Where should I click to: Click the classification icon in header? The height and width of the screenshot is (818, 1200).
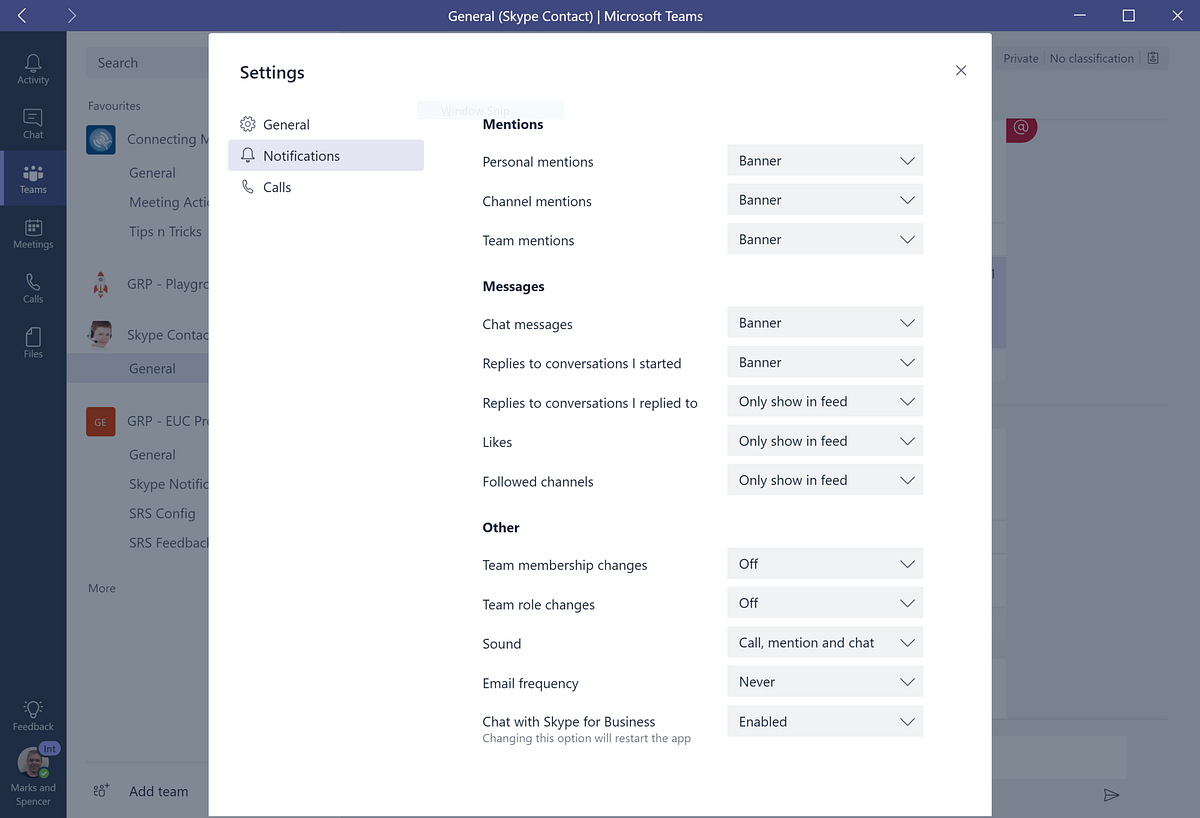(x=1153, y=58)
